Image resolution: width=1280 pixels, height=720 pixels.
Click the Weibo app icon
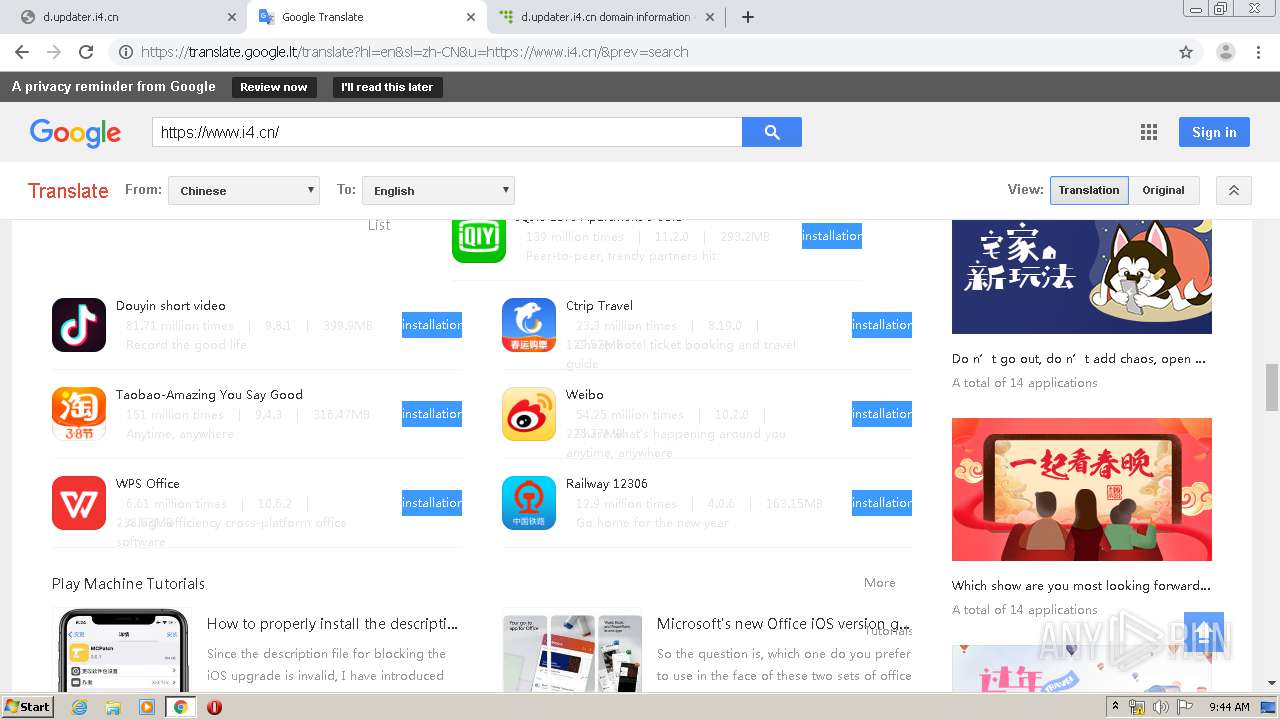529,414
